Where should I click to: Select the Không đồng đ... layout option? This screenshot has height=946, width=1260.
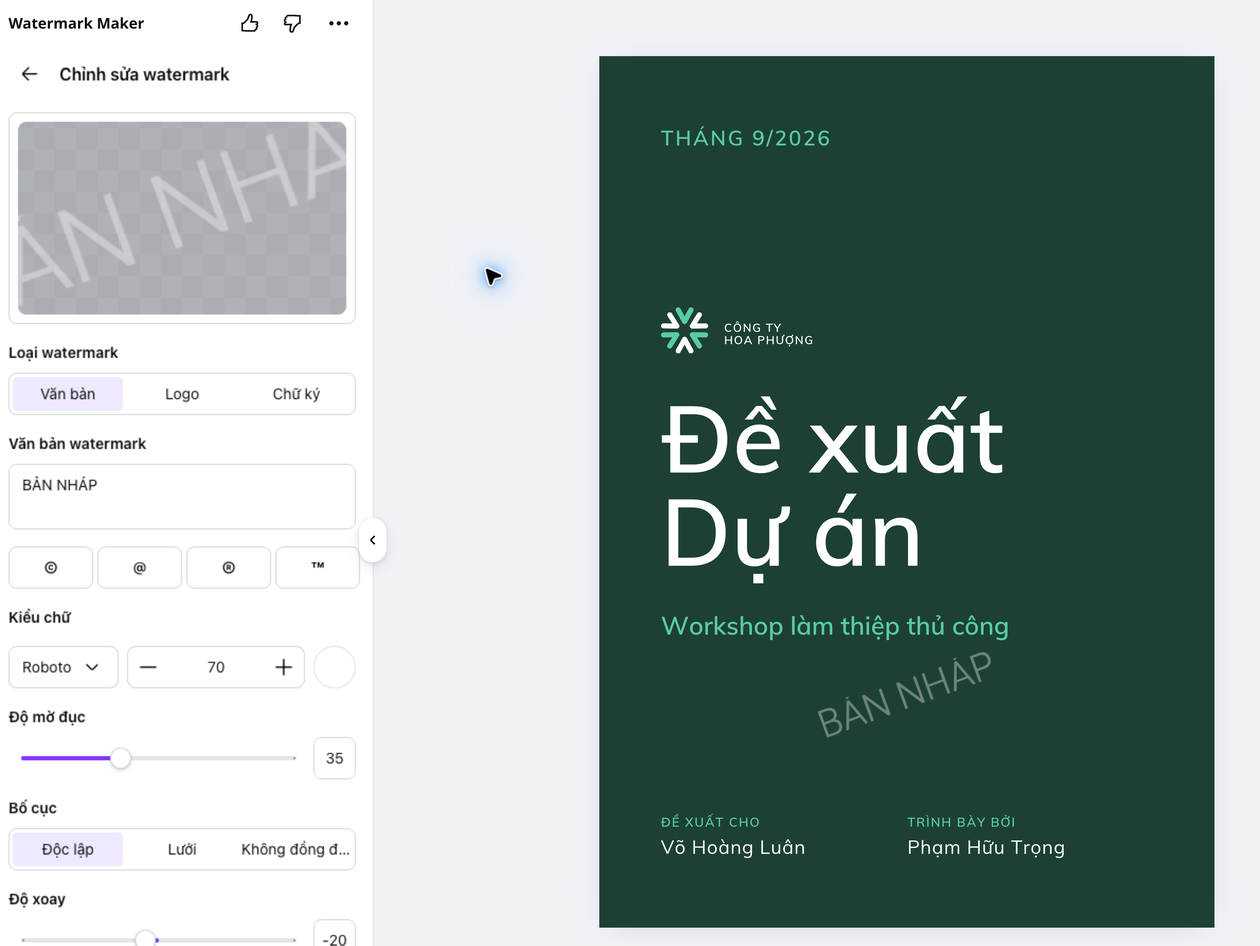pos(296,849)
